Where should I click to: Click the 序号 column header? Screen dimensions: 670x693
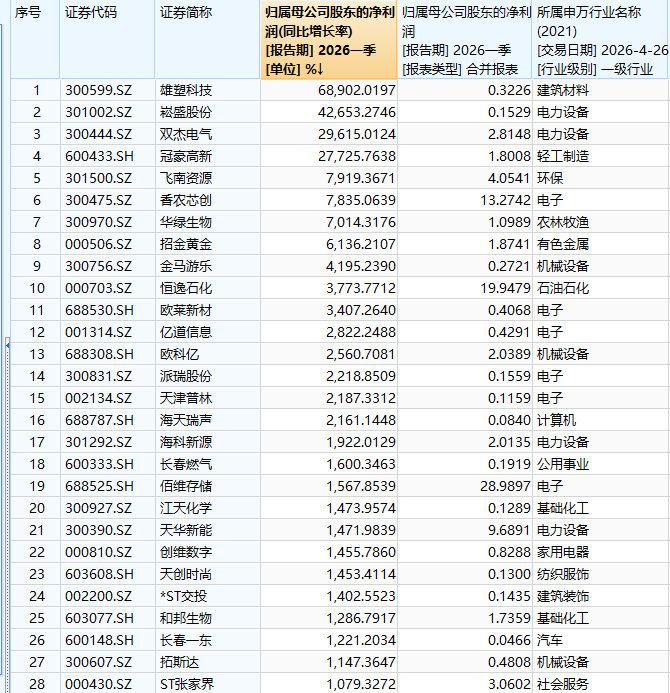pos(28,13)
